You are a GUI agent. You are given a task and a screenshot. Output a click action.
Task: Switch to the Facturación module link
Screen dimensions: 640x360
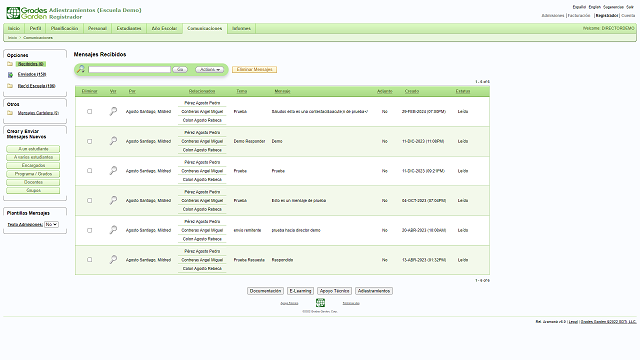[x=579, y=16]
